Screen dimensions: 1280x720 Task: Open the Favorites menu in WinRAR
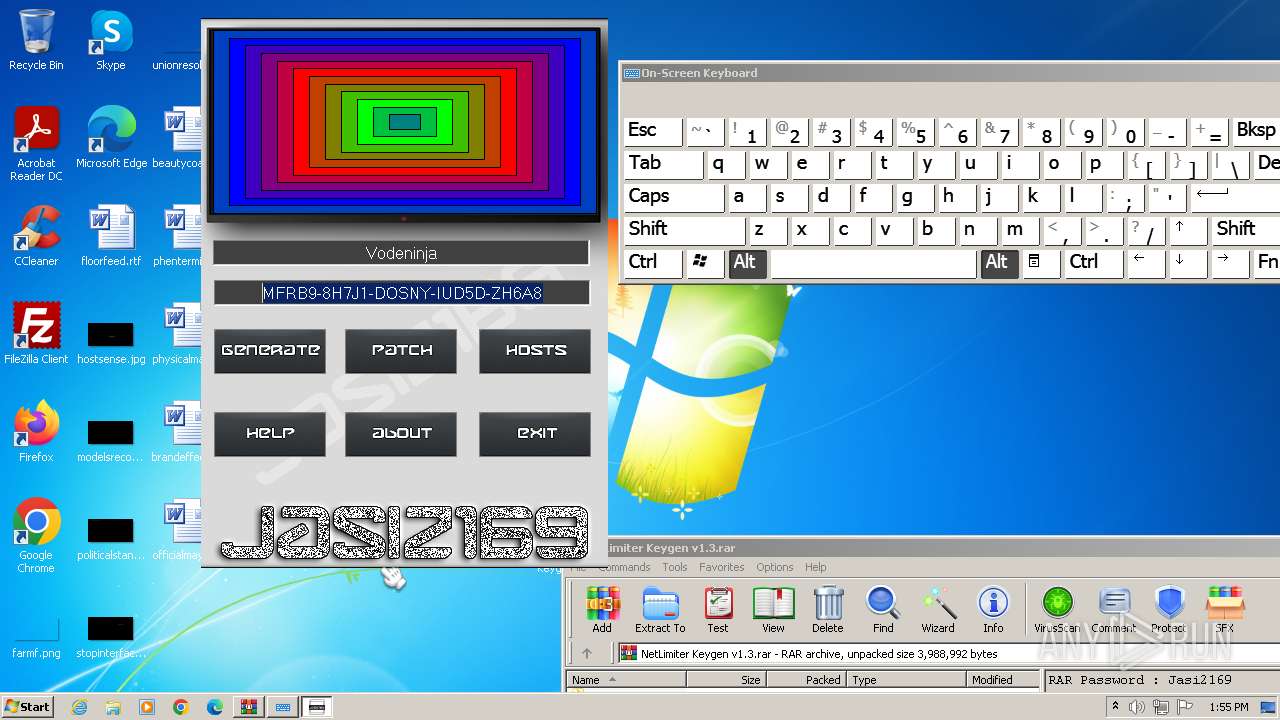722,567
